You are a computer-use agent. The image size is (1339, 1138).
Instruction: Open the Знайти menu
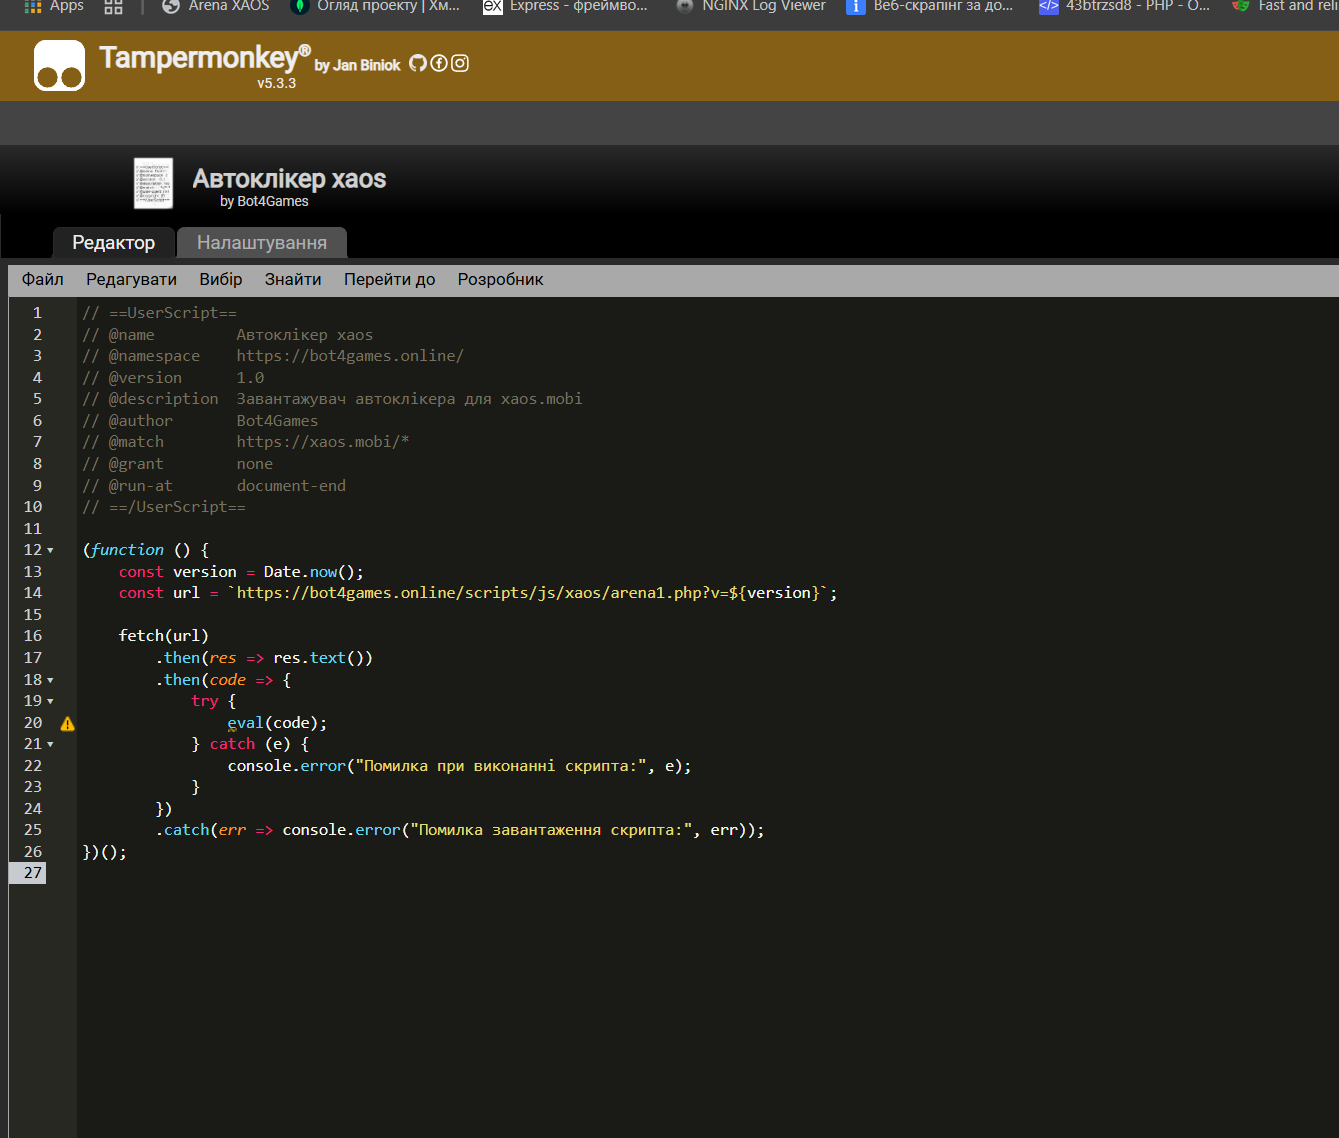point(293,280)
